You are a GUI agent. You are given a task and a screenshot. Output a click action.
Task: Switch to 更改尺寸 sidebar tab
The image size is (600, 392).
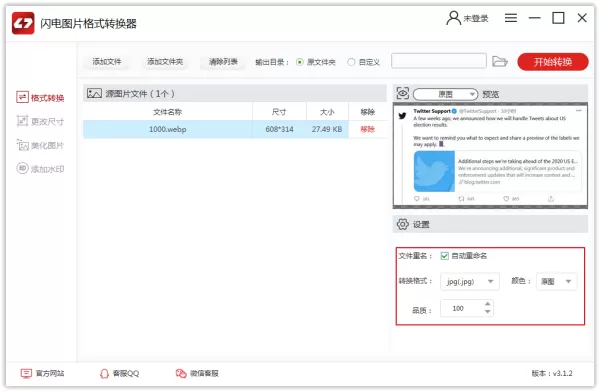tap(40, 121)
